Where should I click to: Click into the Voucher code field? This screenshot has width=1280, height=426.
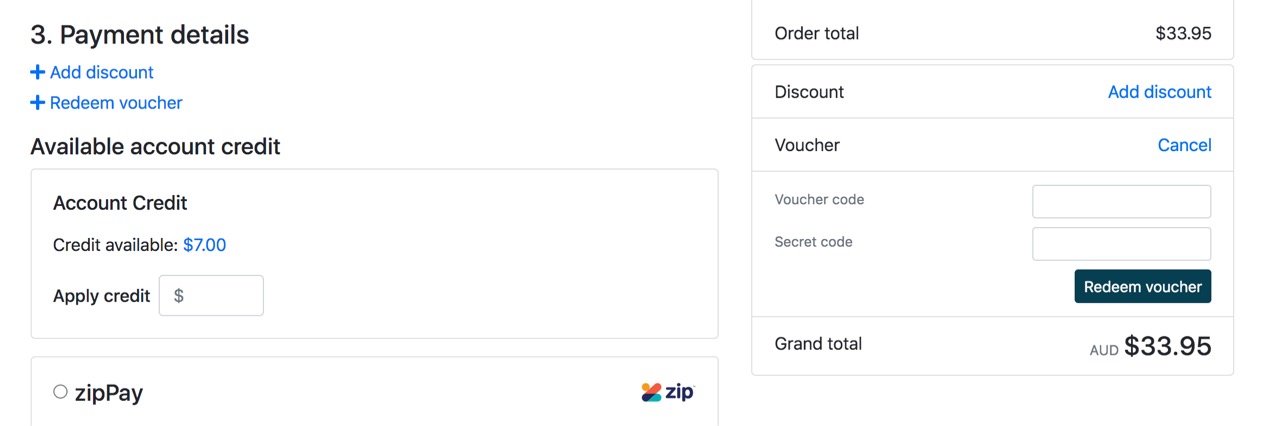tap(1122, 201)
